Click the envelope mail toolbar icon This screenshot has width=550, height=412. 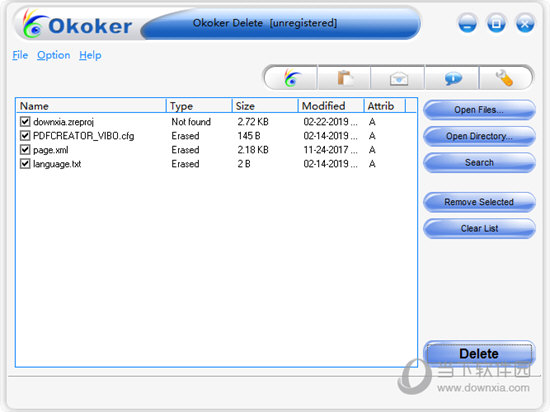point(399,79)
